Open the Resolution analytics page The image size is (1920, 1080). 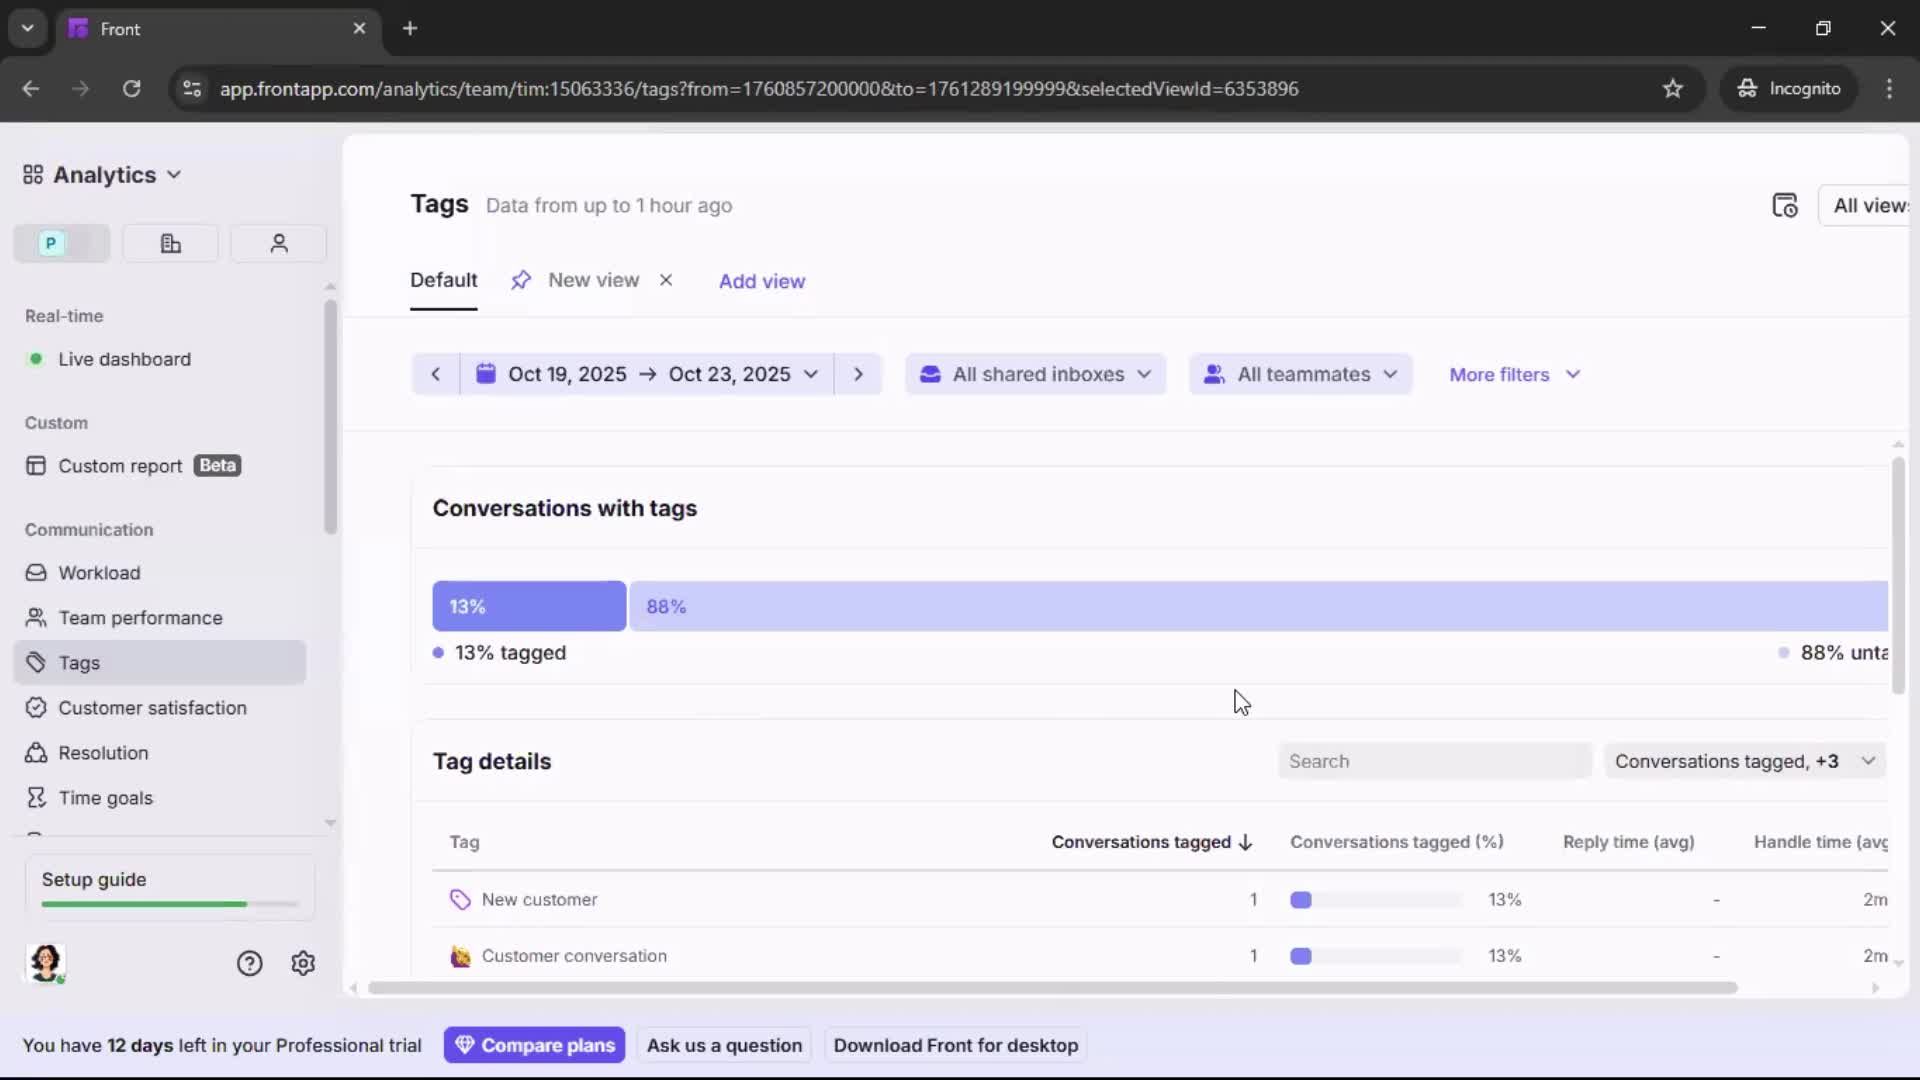point(103,752)
